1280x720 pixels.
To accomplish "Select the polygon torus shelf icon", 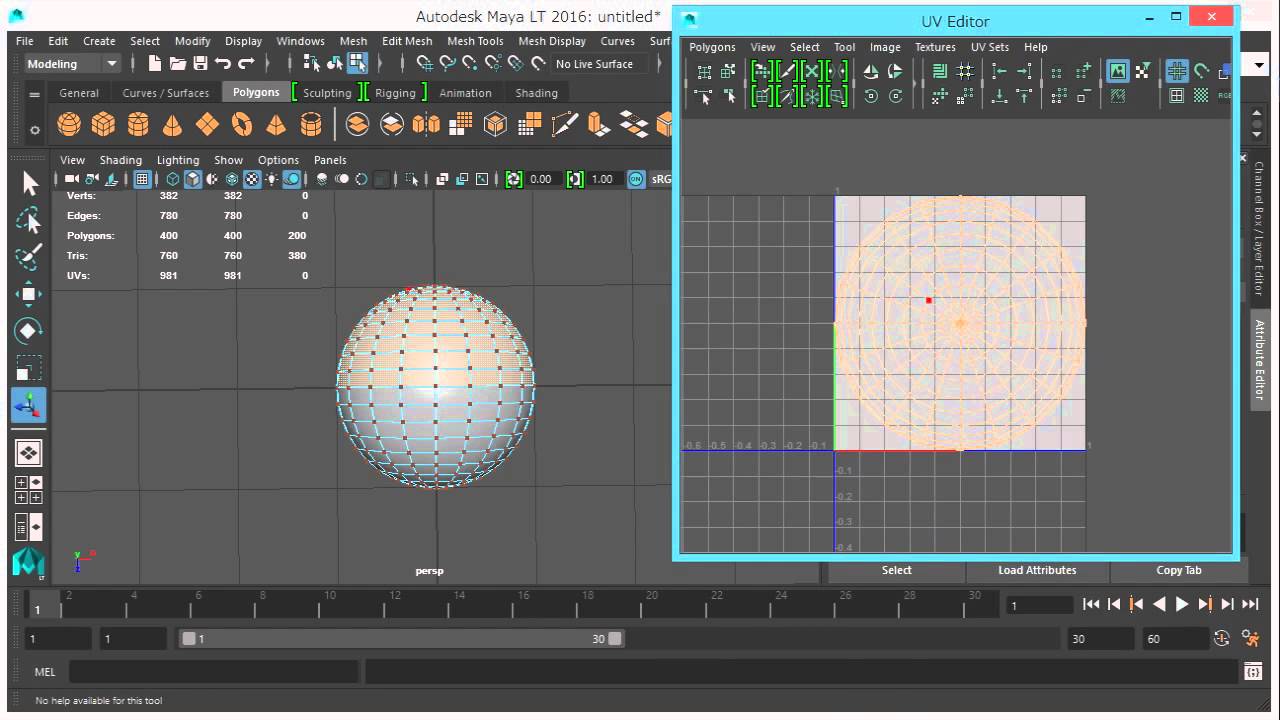I will pos(242,124).
